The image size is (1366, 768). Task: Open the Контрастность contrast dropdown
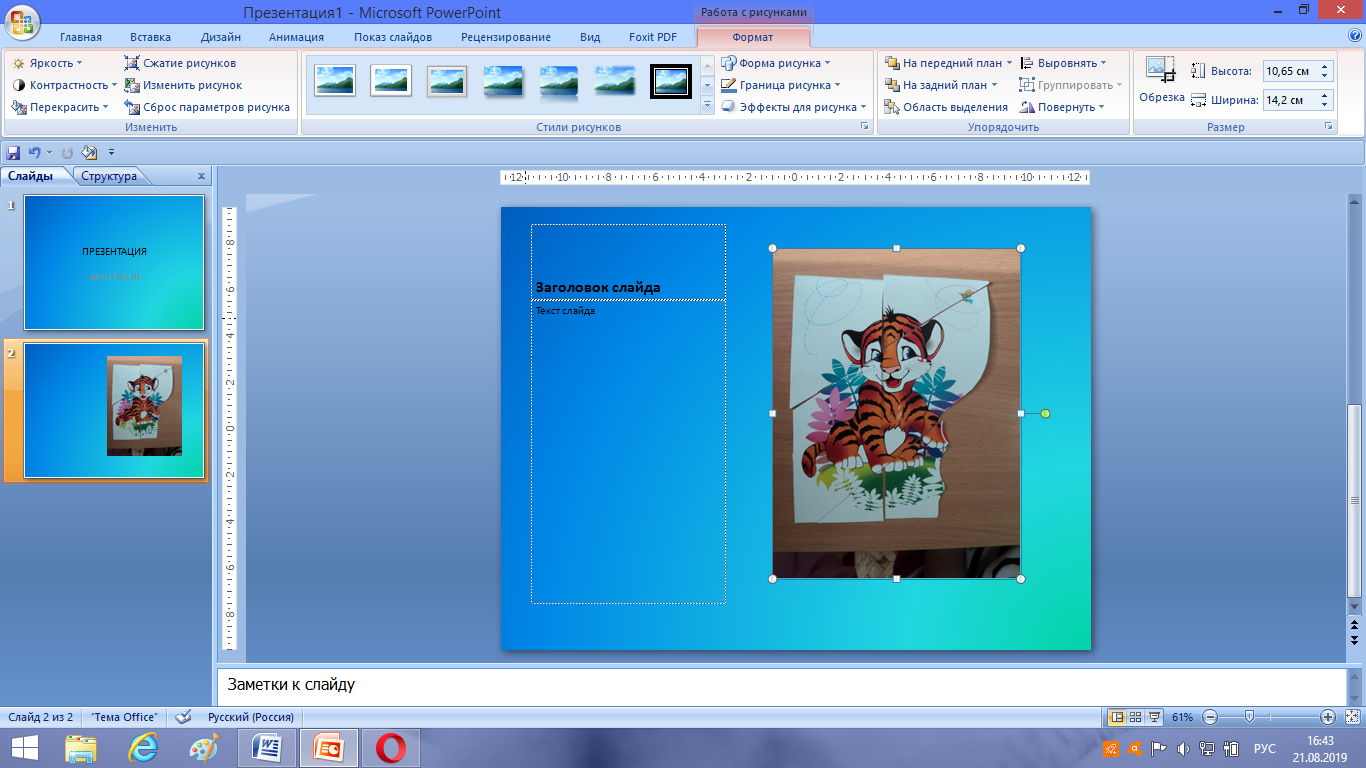[64, 85]
